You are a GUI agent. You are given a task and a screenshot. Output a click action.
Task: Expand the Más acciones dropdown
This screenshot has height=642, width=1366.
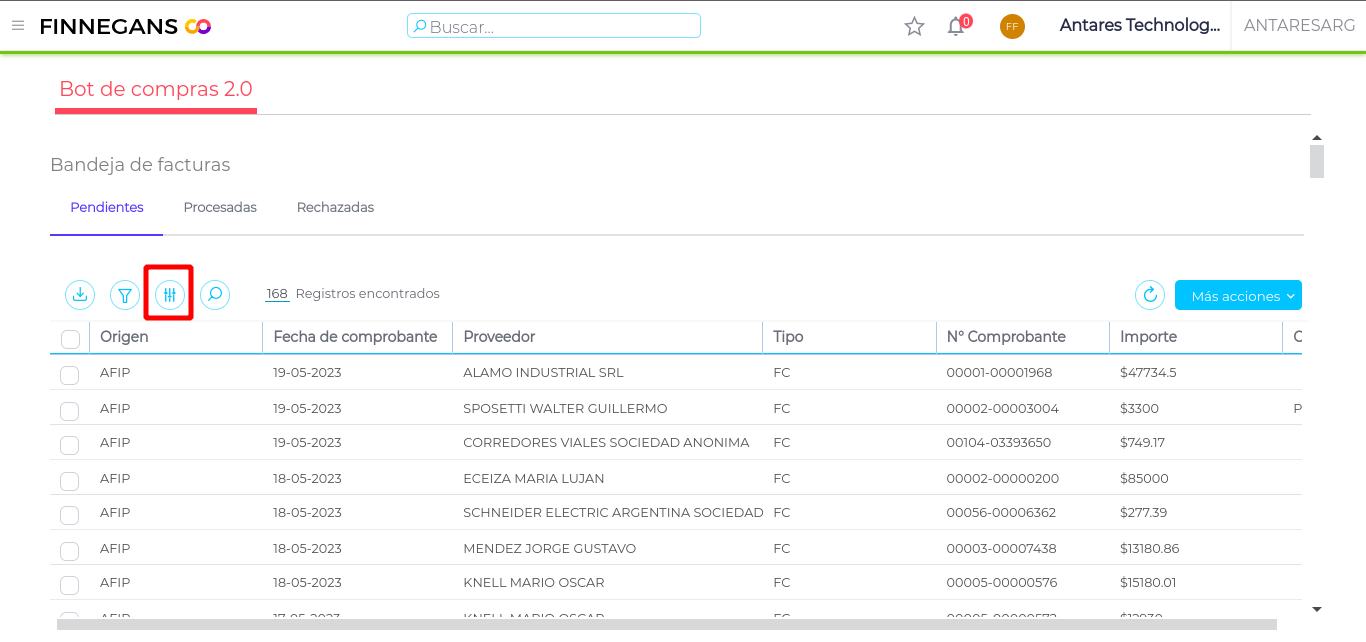pyautogui.click(x=1238, y=296)
